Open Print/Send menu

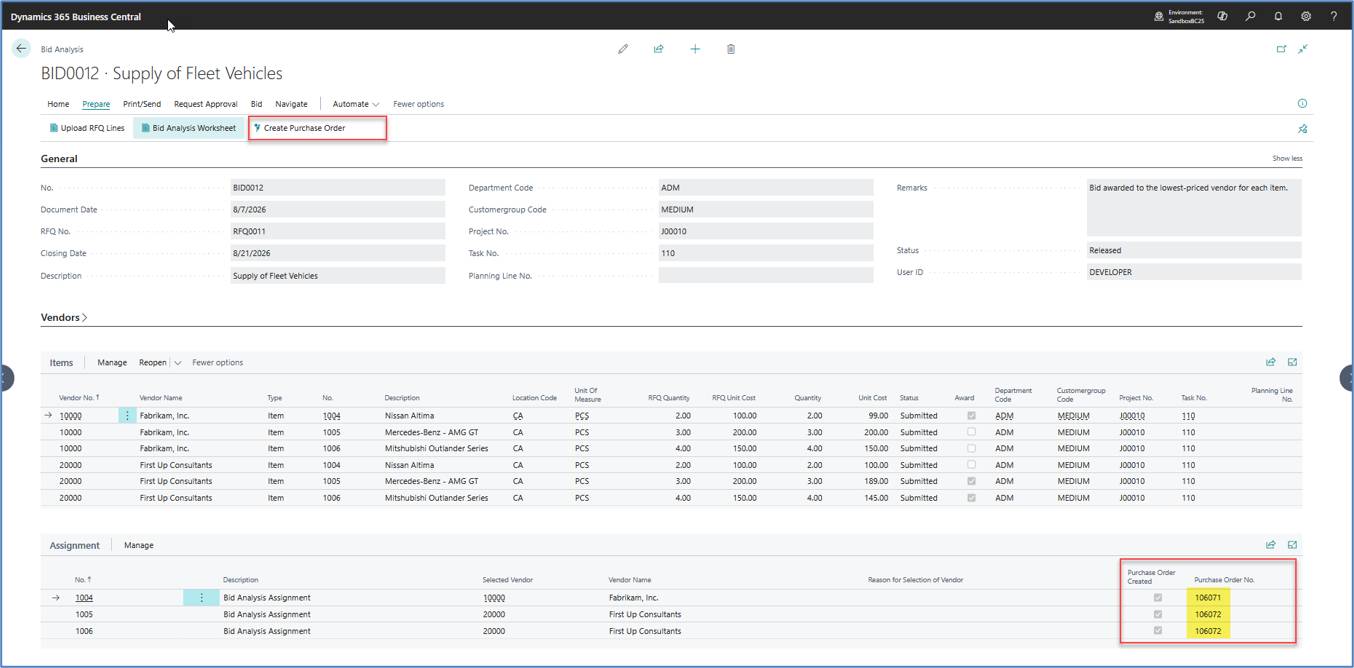pyautogui.click(x=142, y=104)
